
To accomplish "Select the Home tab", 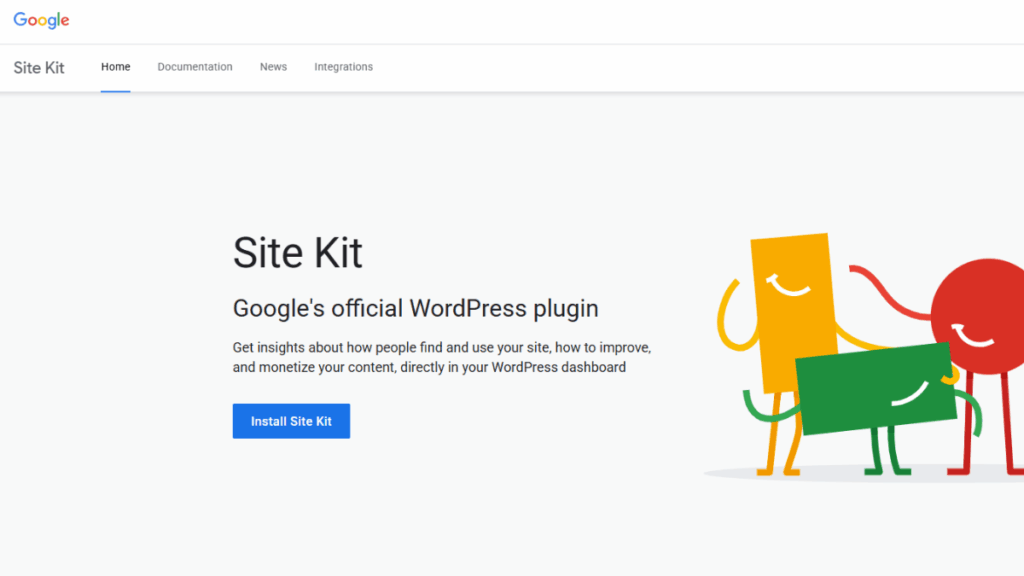I will click(x=116, y=67).
